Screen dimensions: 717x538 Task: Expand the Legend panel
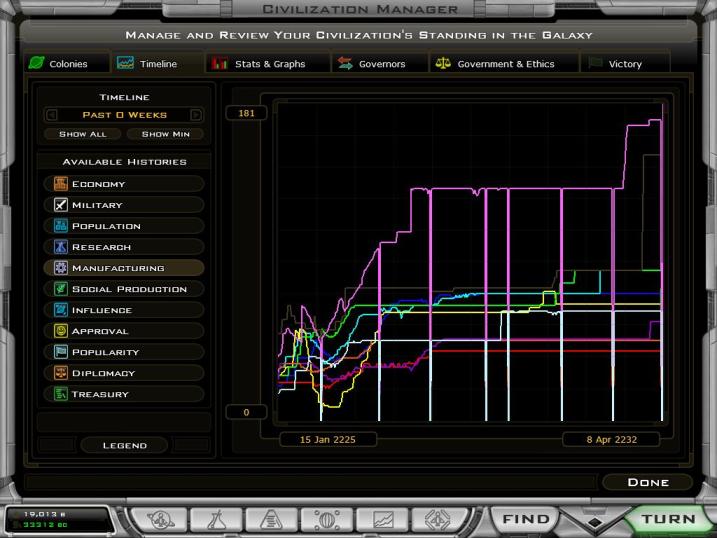[x=124, y=445]
